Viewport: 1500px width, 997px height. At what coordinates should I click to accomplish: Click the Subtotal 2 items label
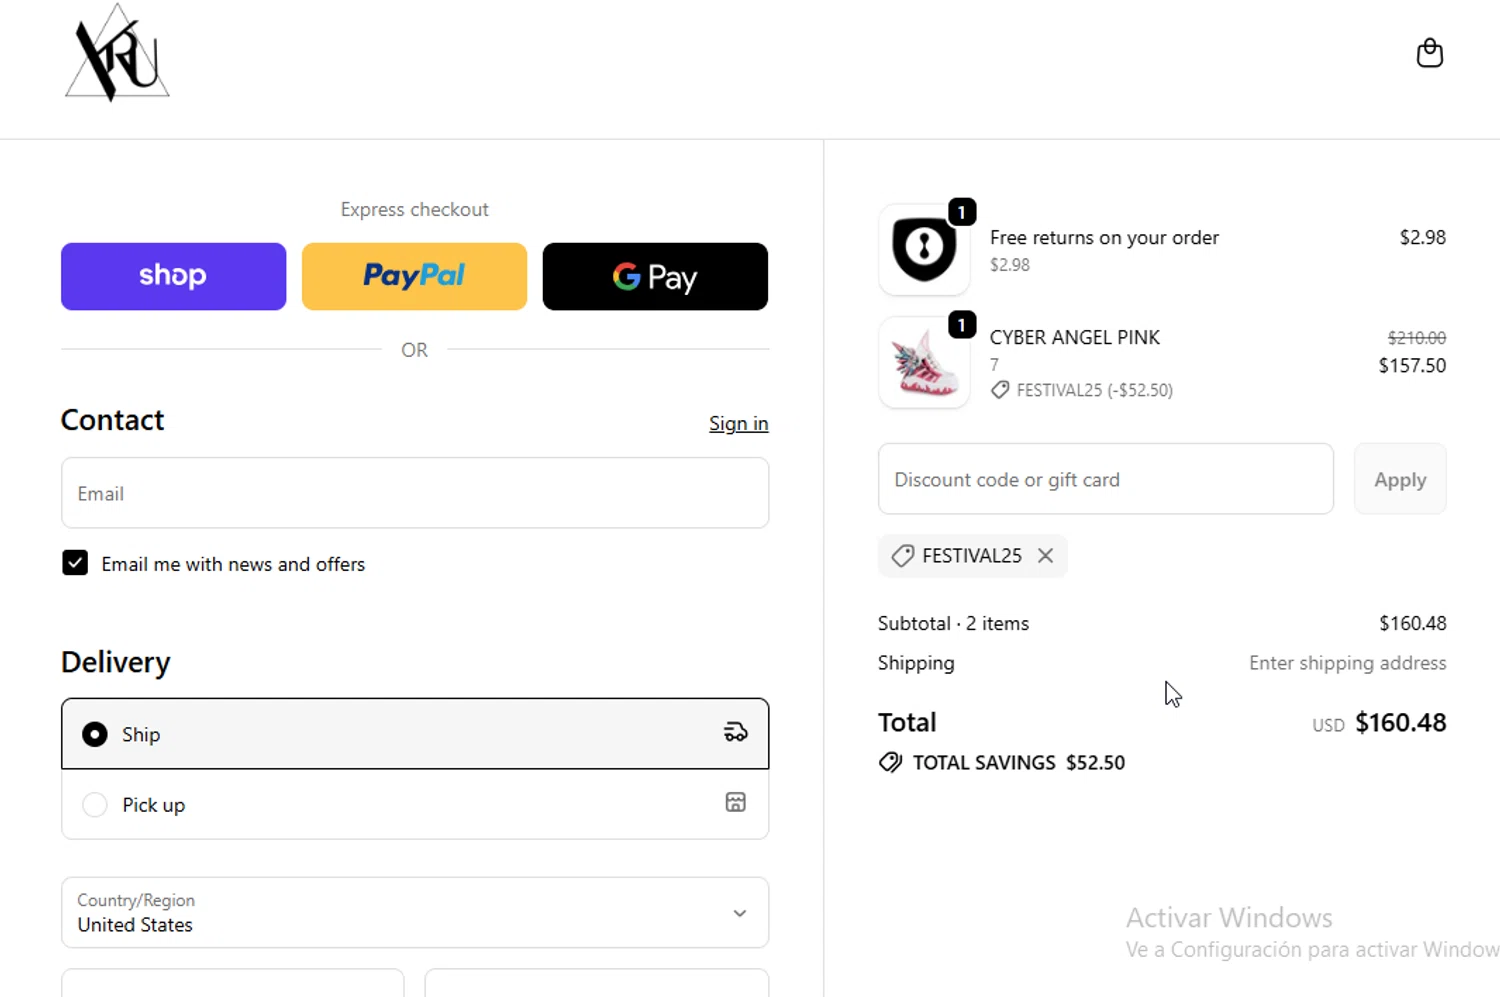pyautogui.click(x=953, y=623)
